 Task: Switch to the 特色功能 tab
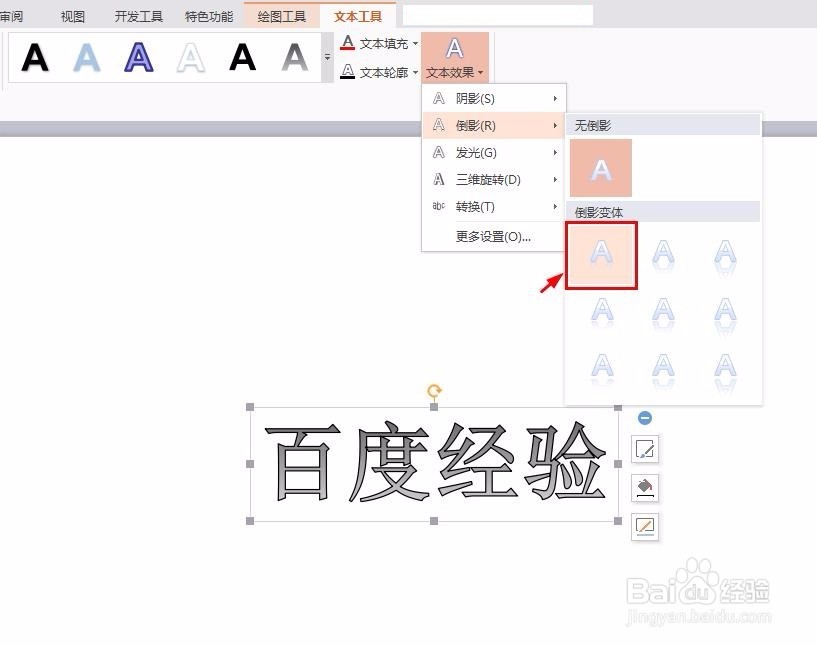(209, 17)
